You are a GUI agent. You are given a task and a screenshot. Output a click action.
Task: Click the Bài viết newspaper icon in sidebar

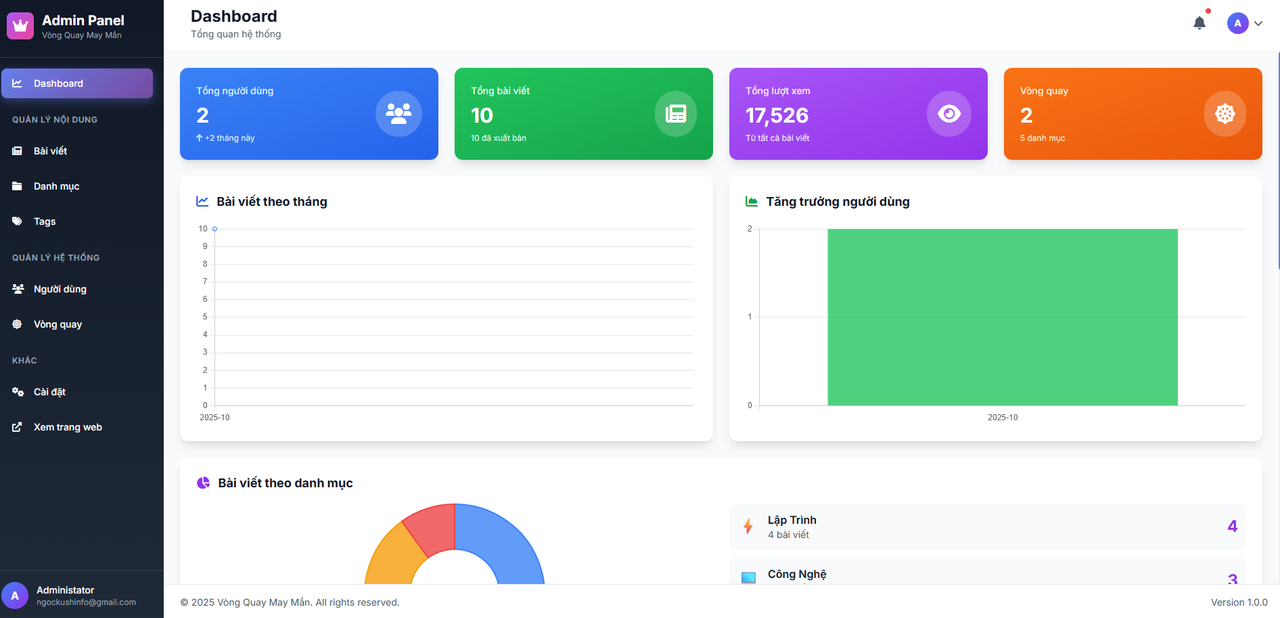[x=17, y=151]
